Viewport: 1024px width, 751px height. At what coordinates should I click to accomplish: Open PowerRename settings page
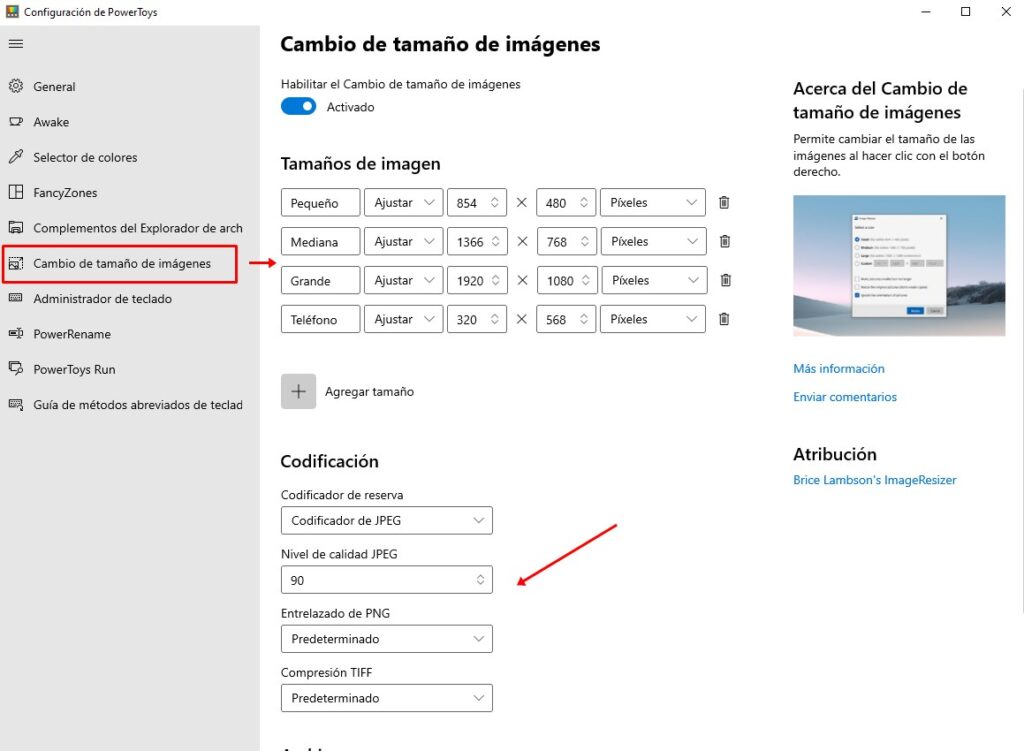pyautogui.click(x=72, y=334)
